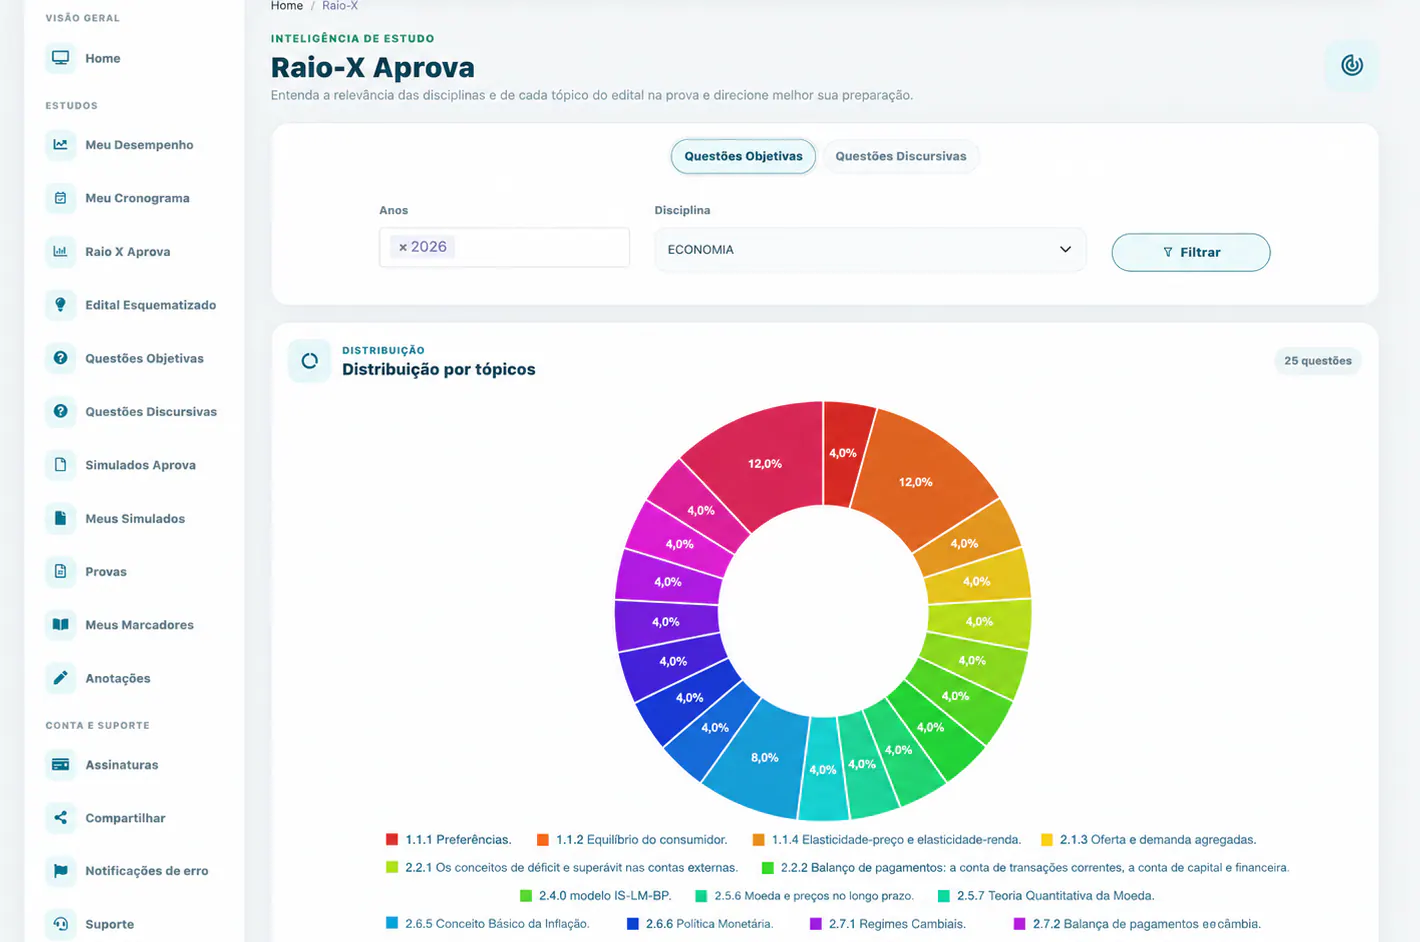Open Assinaturas card icon

click(x=60, y=764)
